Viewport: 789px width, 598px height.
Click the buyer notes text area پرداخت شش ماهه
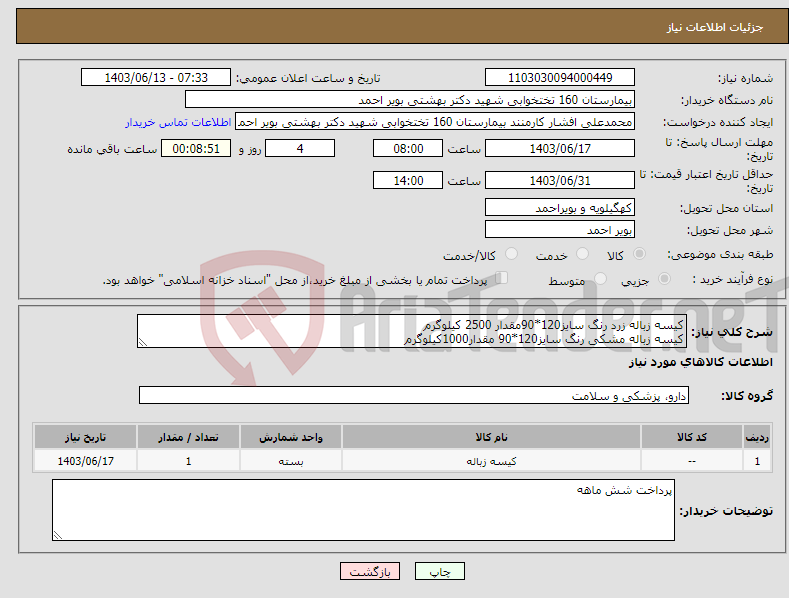363,510
